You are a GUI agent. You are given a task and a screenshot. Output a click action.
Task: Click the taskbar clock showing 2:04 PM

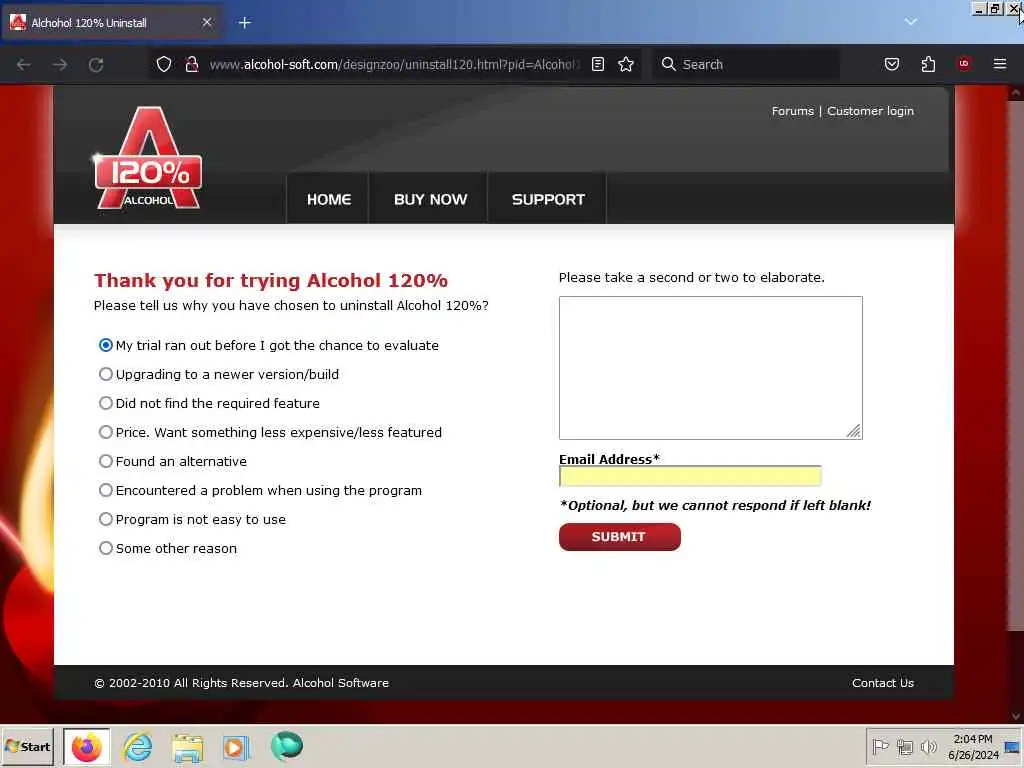point(973,746)
